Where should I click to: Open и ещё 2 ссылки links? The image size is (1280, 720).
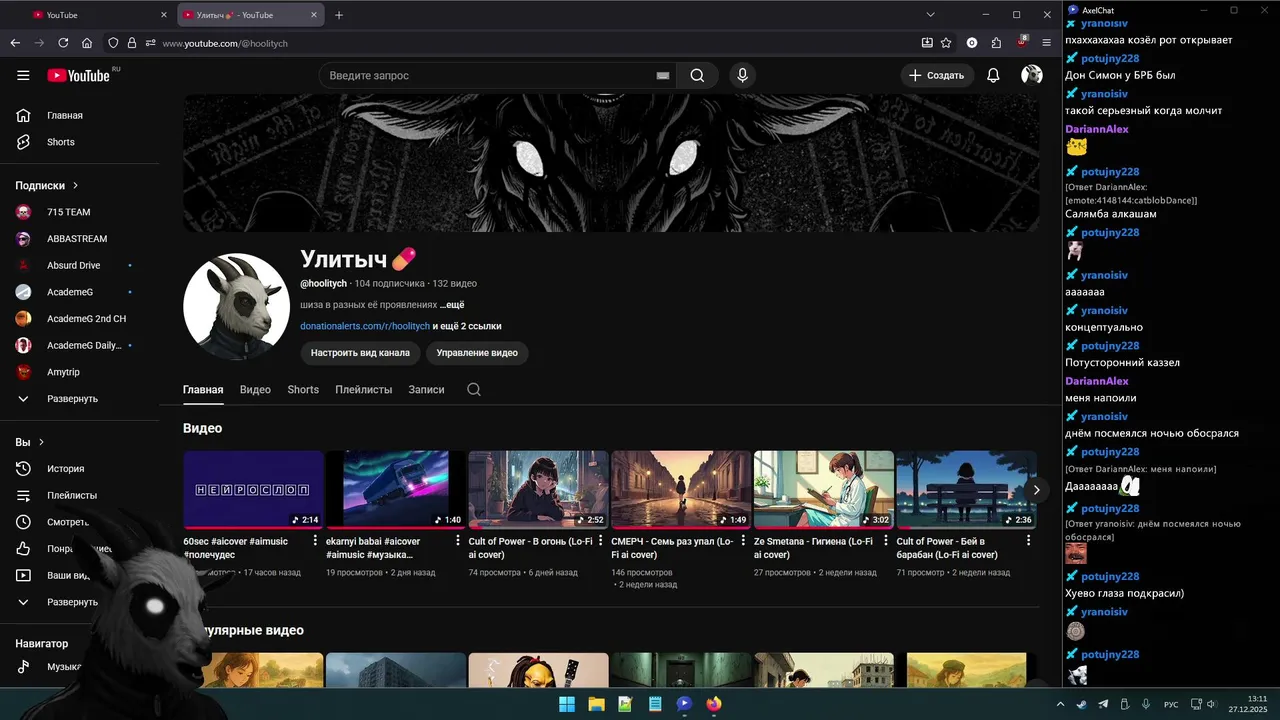[467, 326]
